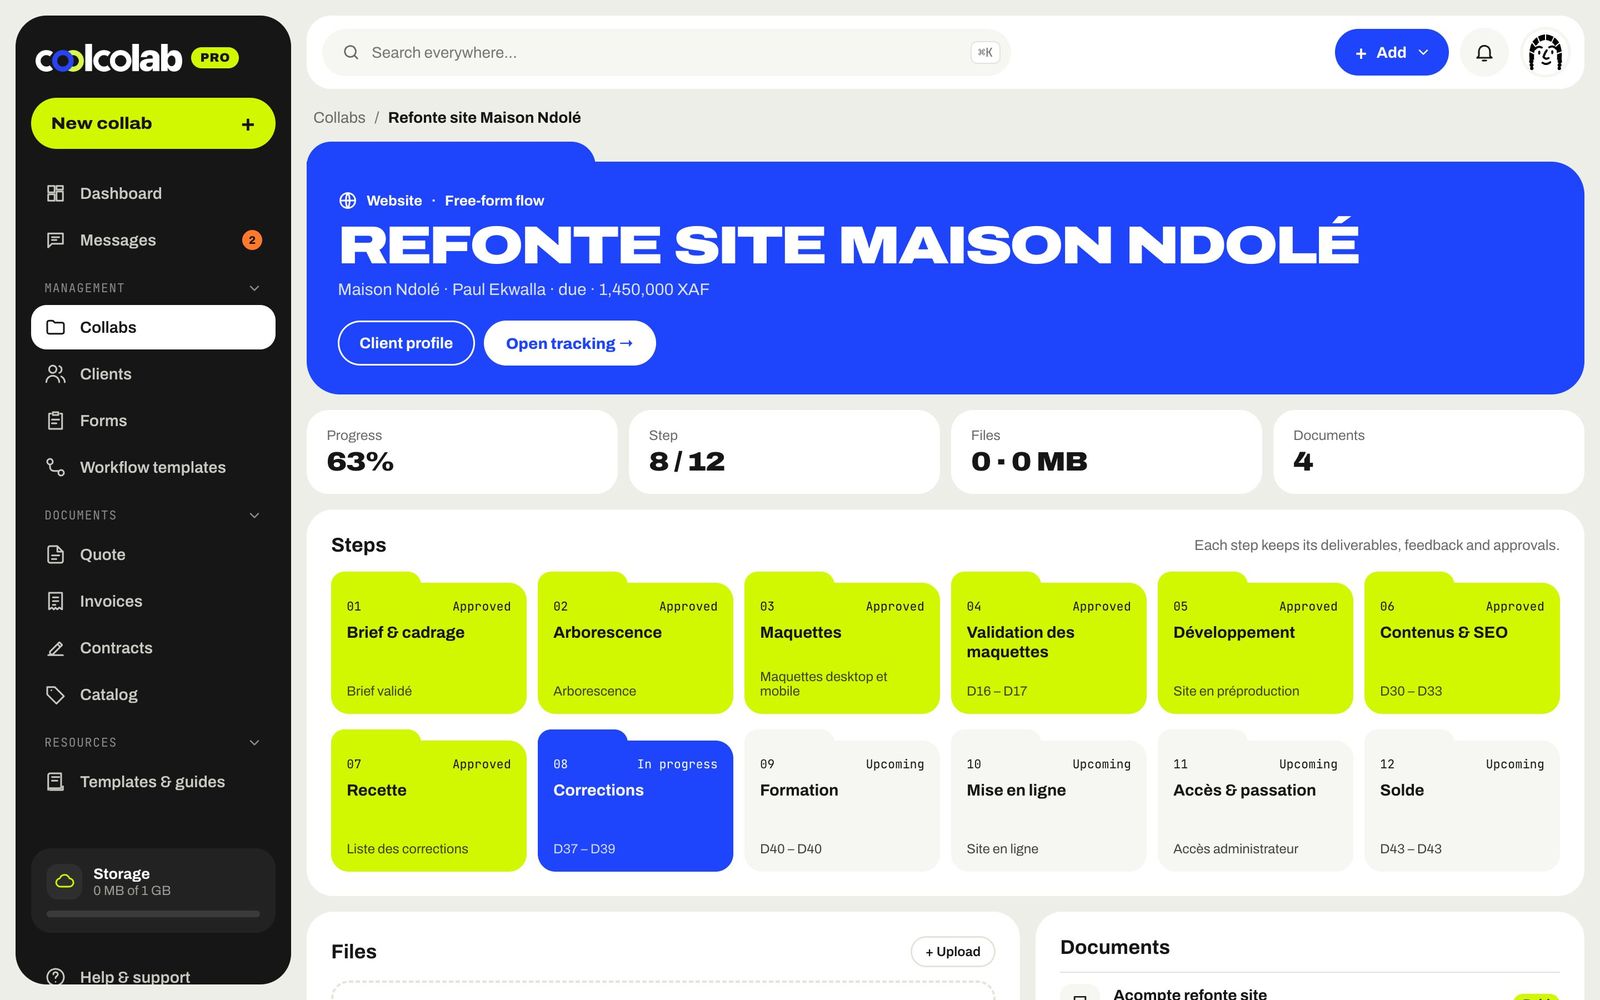Click the Workflow templates route icon

point(56,467)
